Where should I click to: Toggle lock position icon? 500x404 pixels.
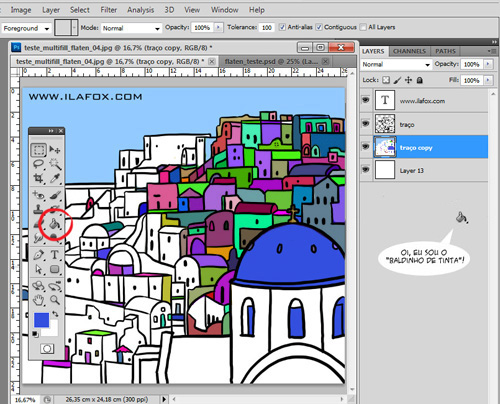[x=409, y=80]
